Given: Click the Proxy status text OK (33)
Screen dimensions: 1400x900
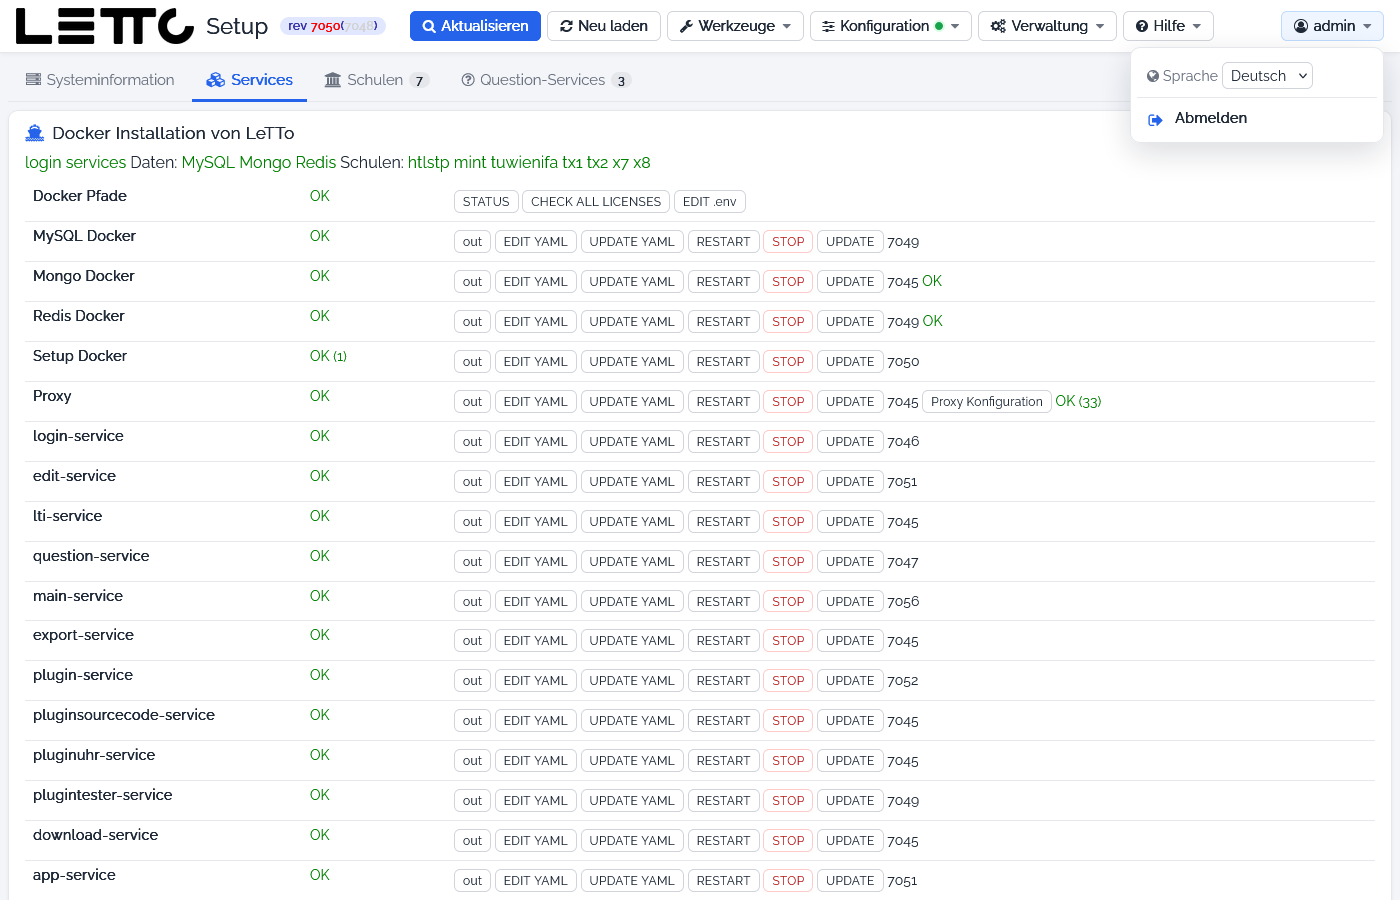Looking at the screenshot, I should 1078,401.
